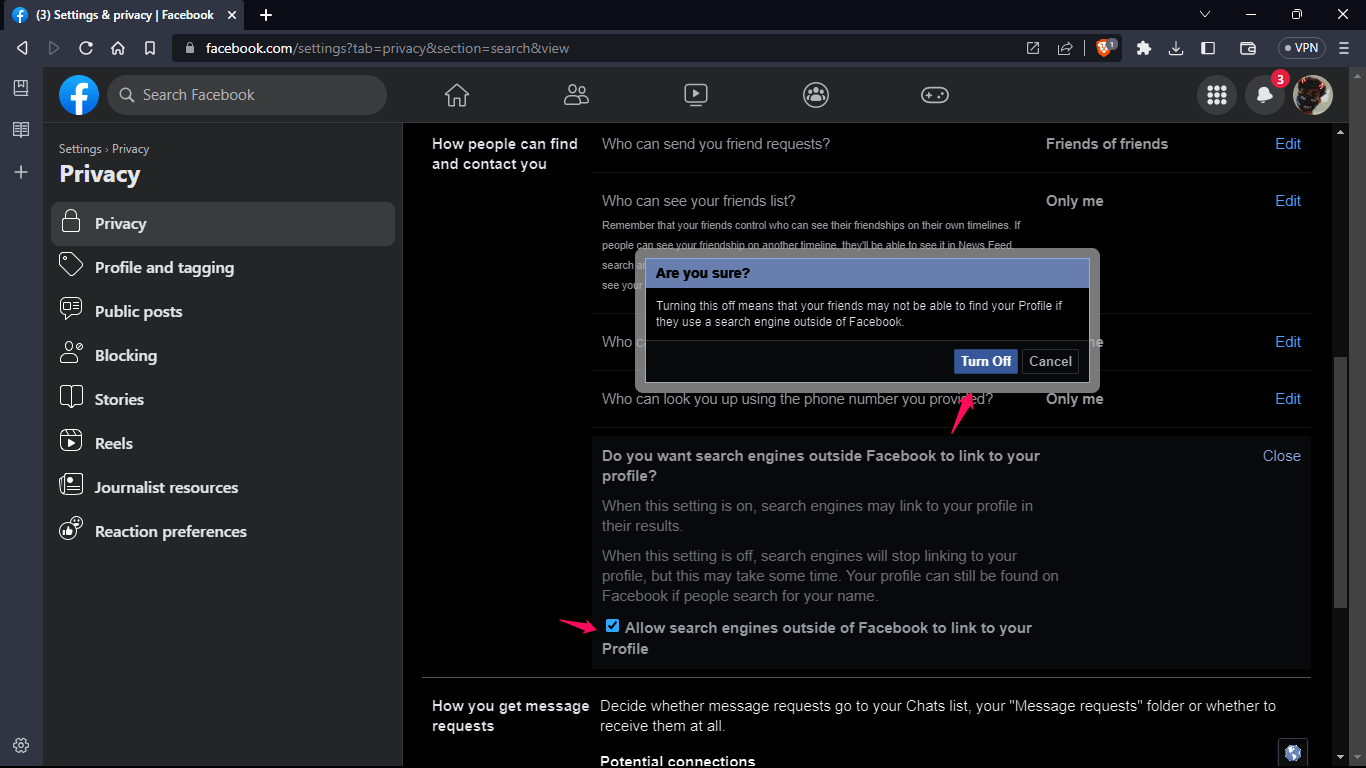Viewport: 1366px width, 768px height.
Task: Click the sidebar add plus icon
Action: (x=21, y=172)
